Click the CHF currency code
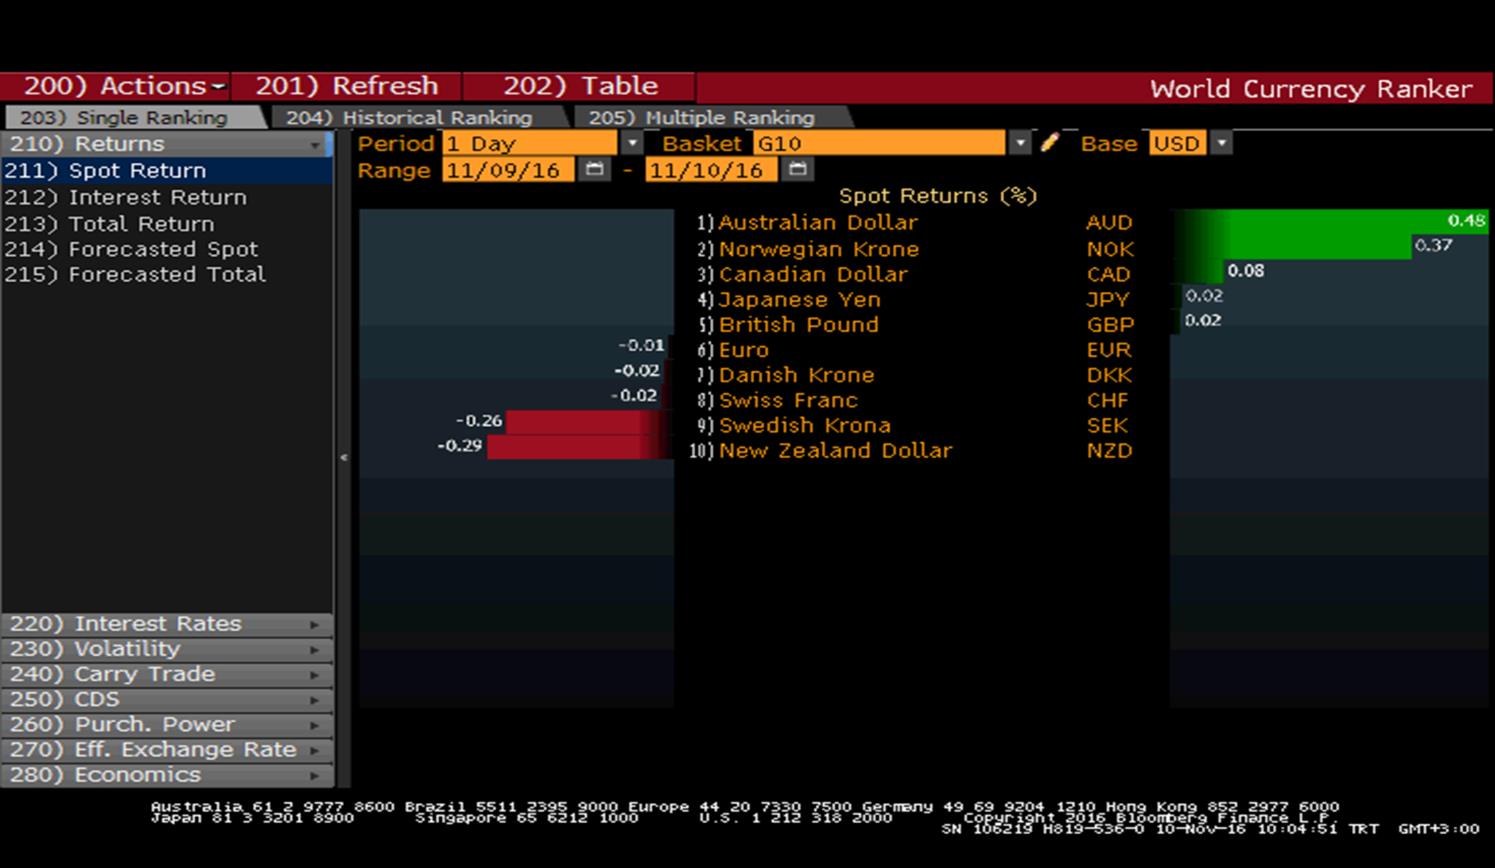Image resolution: width=1495 pixels, height=868 pixels. [x=1107, y=400]
